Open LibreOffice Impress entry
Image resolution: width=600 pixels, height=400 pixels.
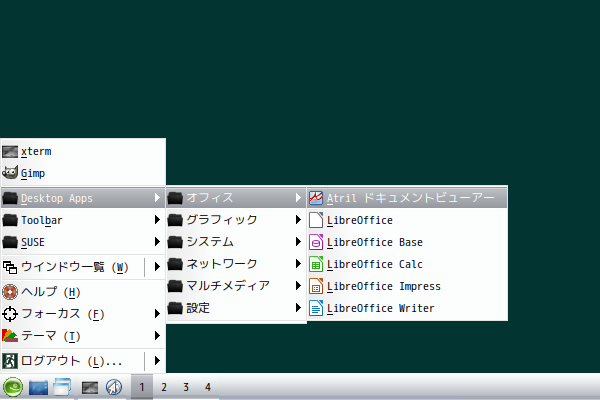407,286
